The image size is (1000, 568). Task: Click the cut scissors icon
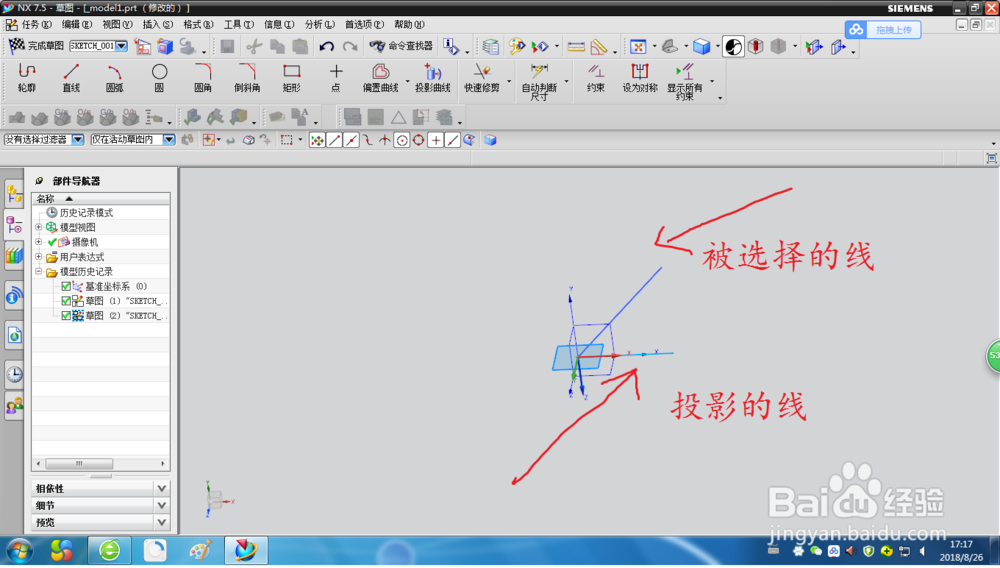point(254,46)
